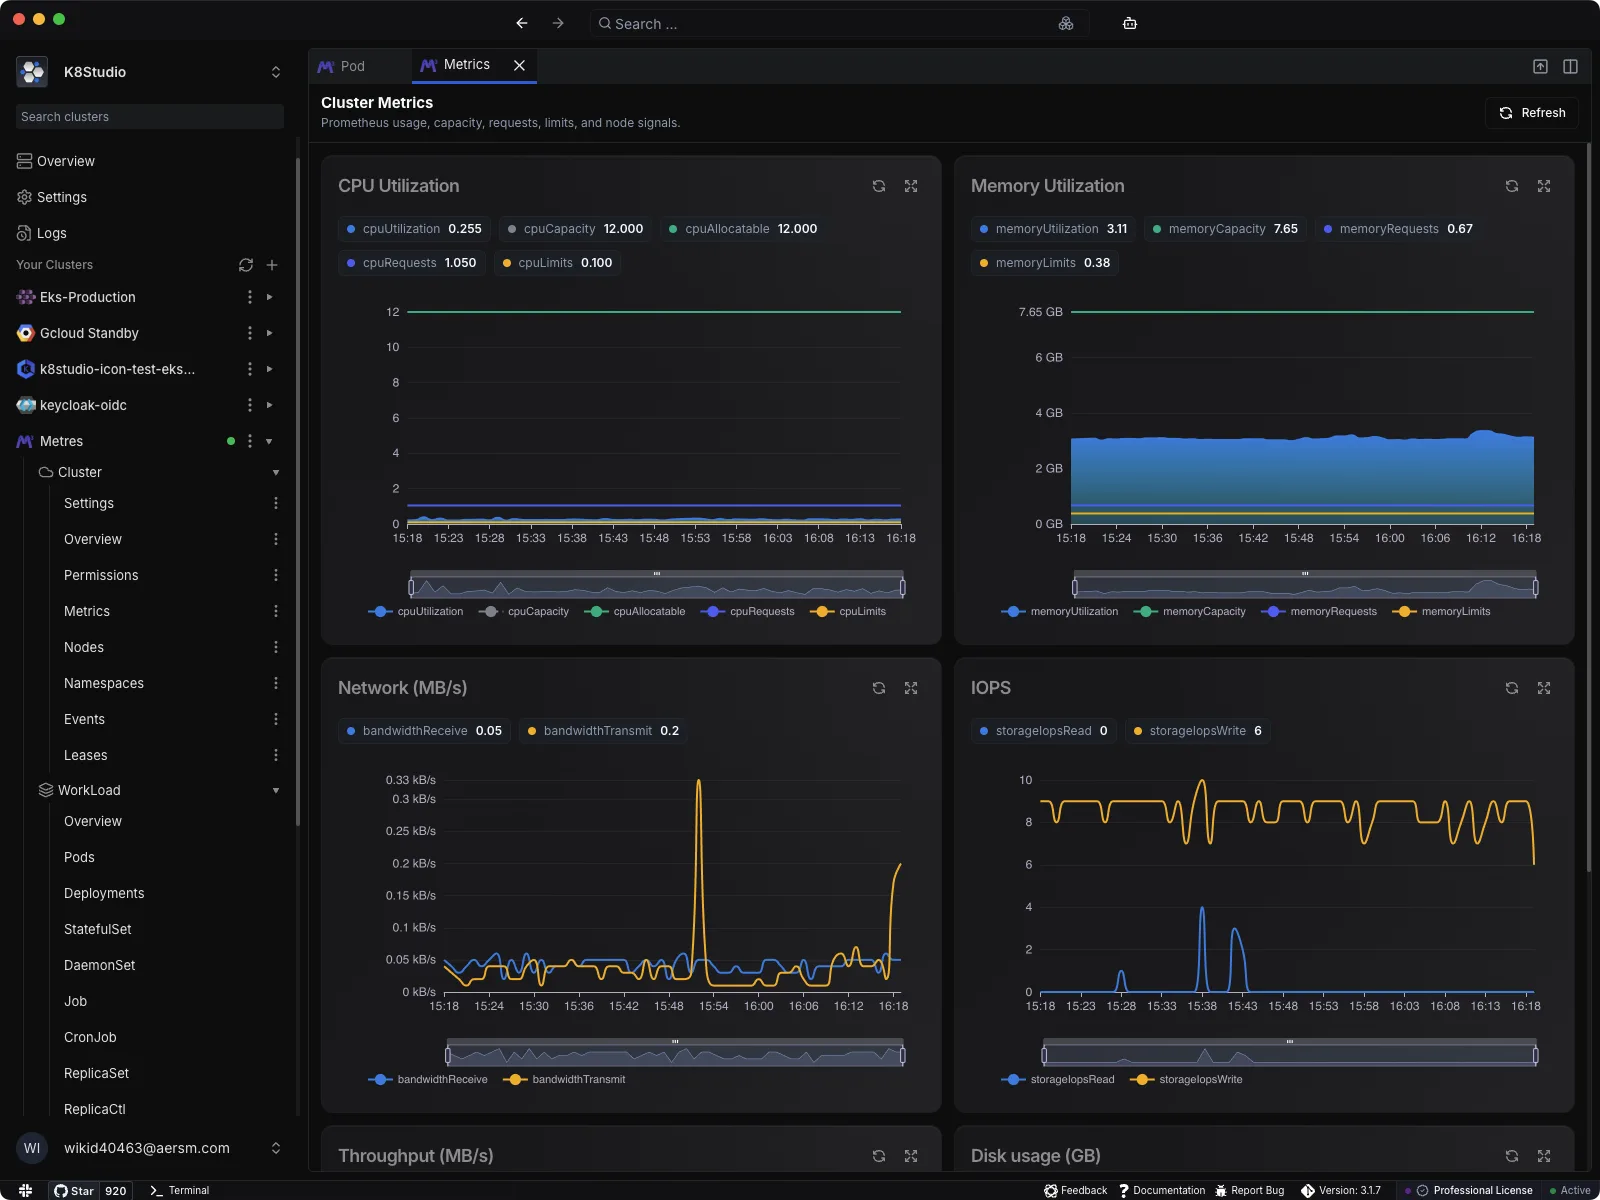Refresh the CPU Utilization chart
The width and height of the screenshot is (1600, 1200).
879,186
